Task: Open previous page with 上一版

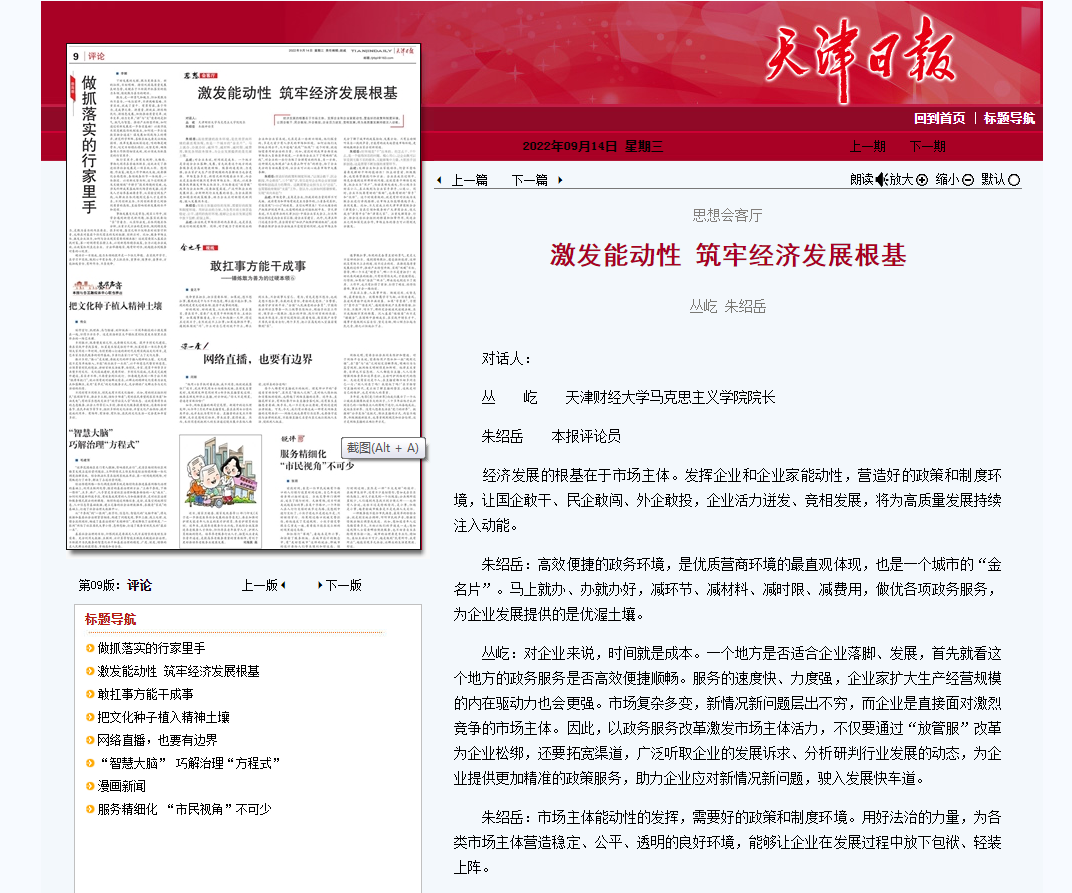Action: point(263,585)
